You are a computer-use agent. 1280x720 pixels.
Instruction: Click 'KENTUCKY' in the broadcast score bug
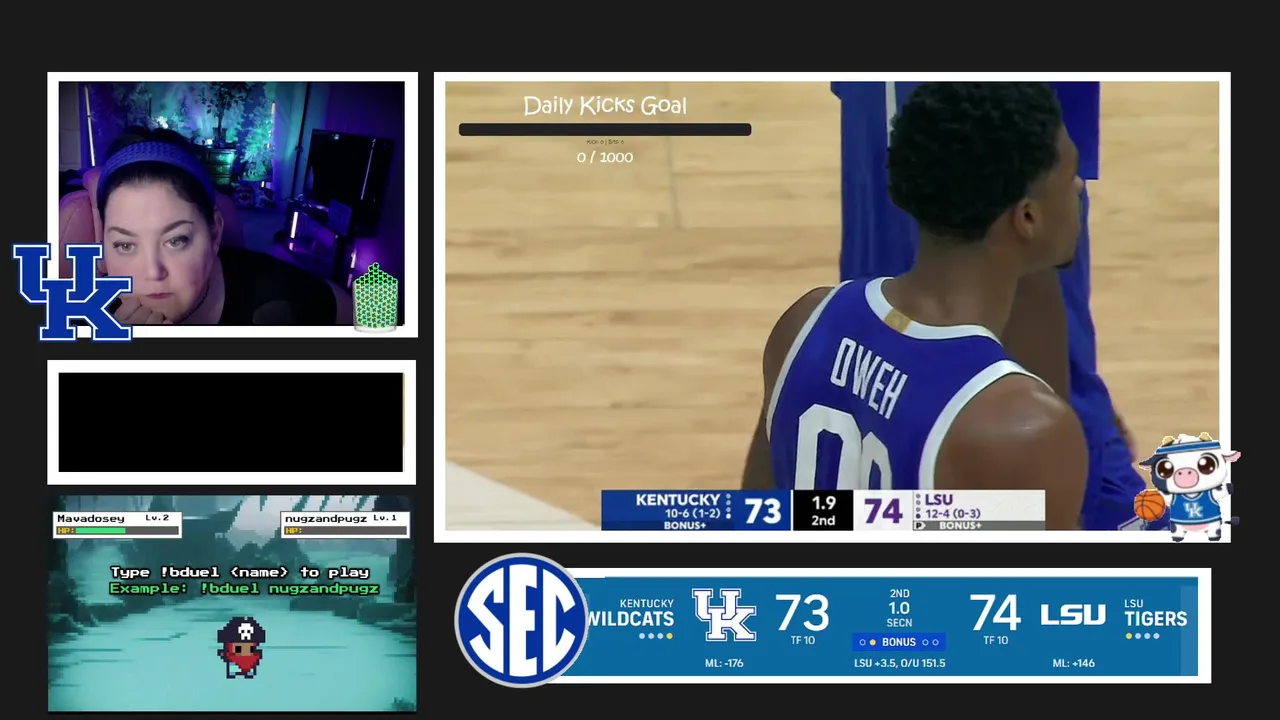coord(678,500)
